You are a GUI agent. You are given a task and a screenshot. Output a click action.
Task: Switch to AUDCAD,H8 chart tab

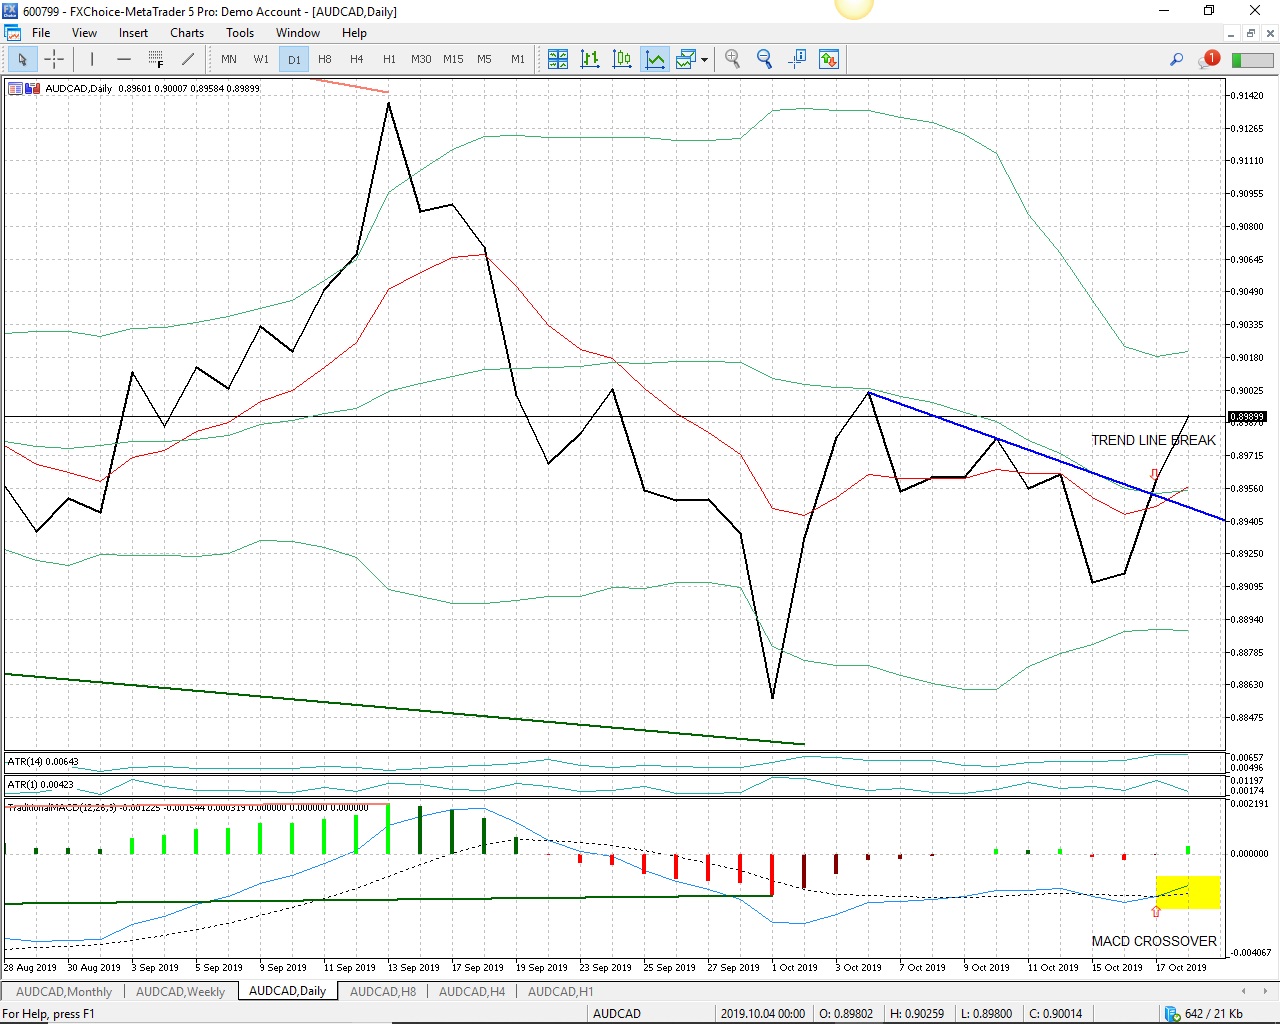[383, 992]
